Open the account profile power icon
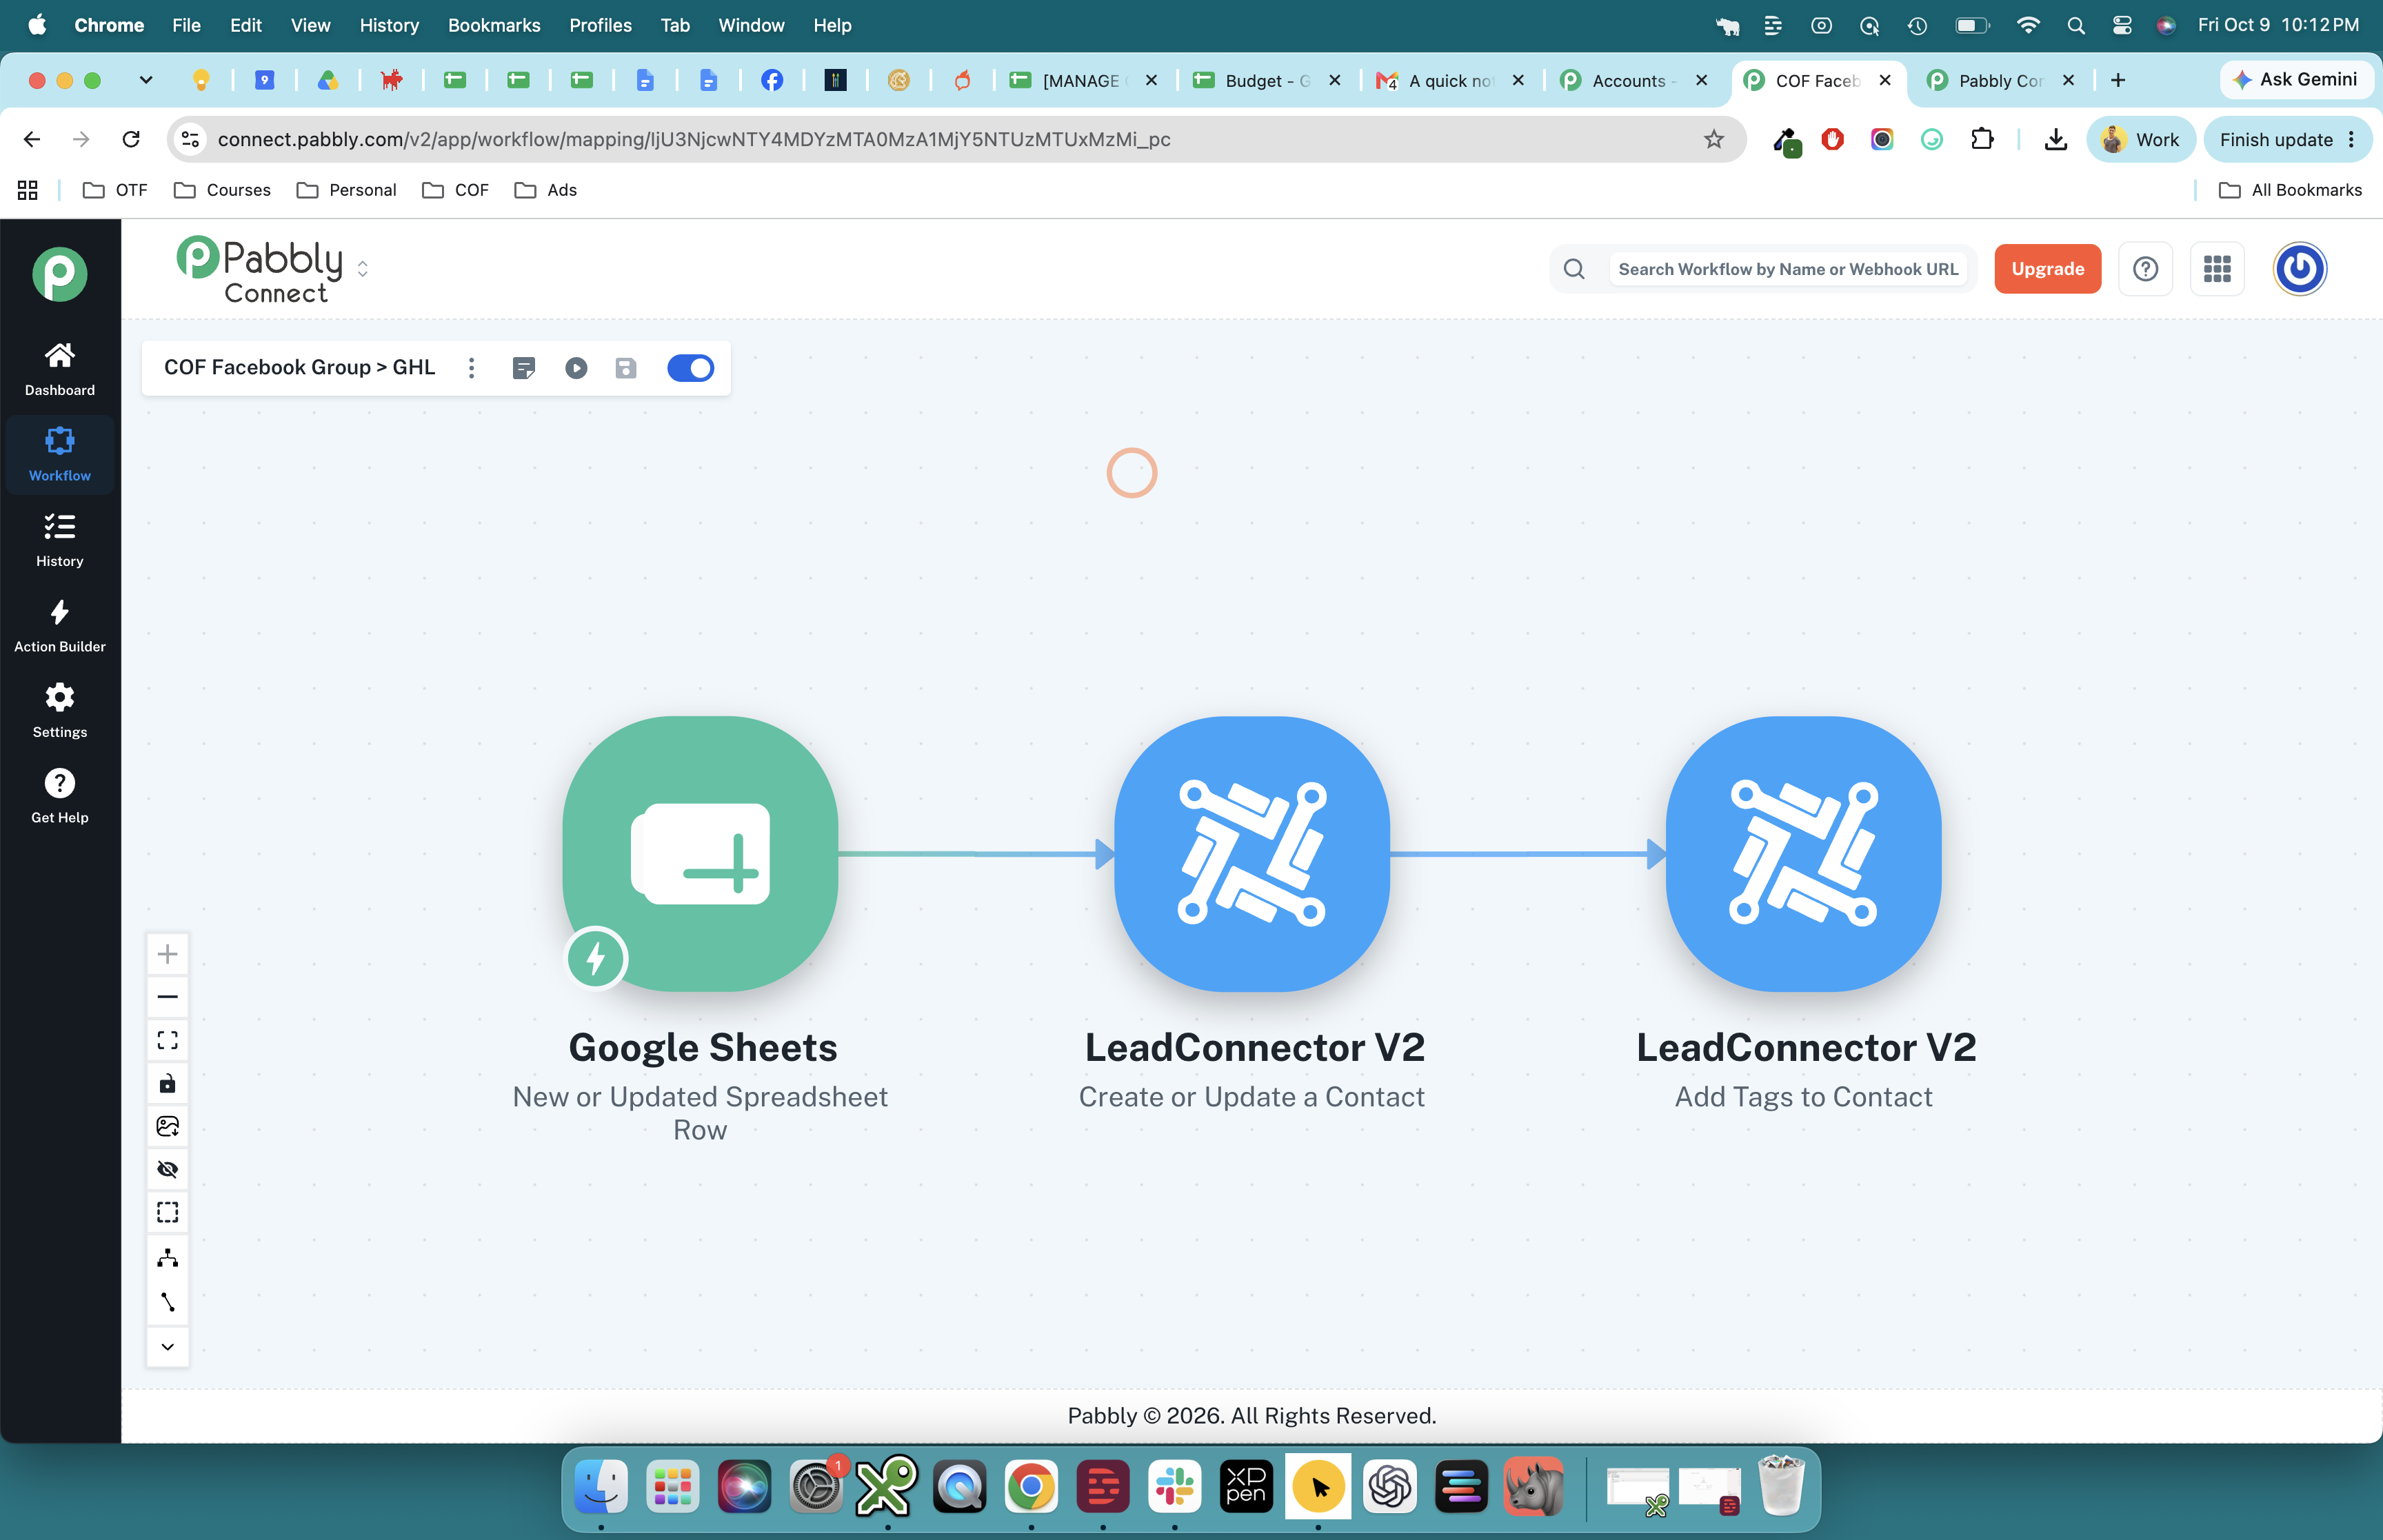The height and width of the screenshot is (1540, 2383). pos(2300,269)
